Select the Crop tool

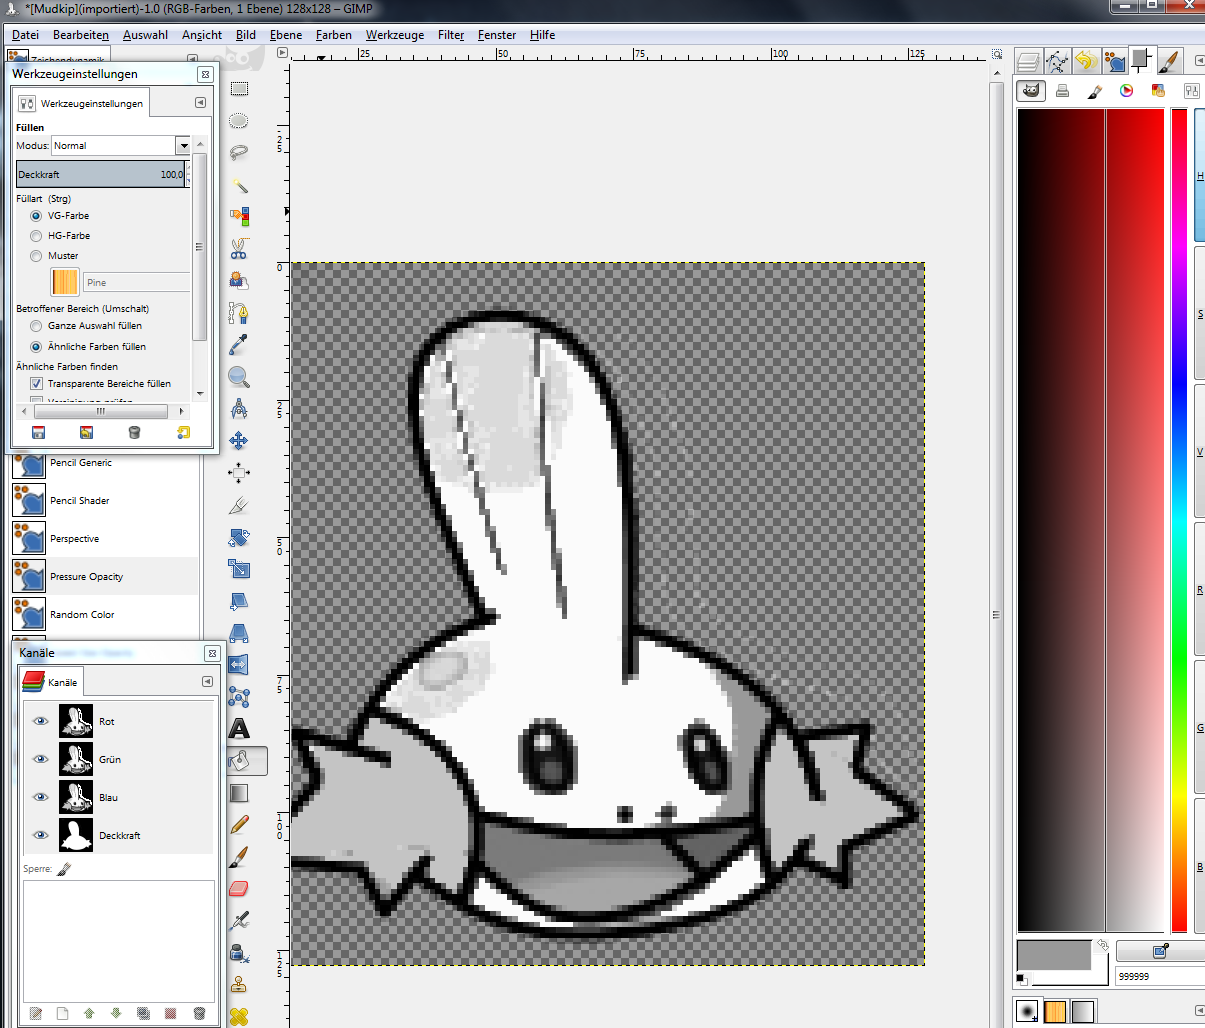click(x=239, y=505)
